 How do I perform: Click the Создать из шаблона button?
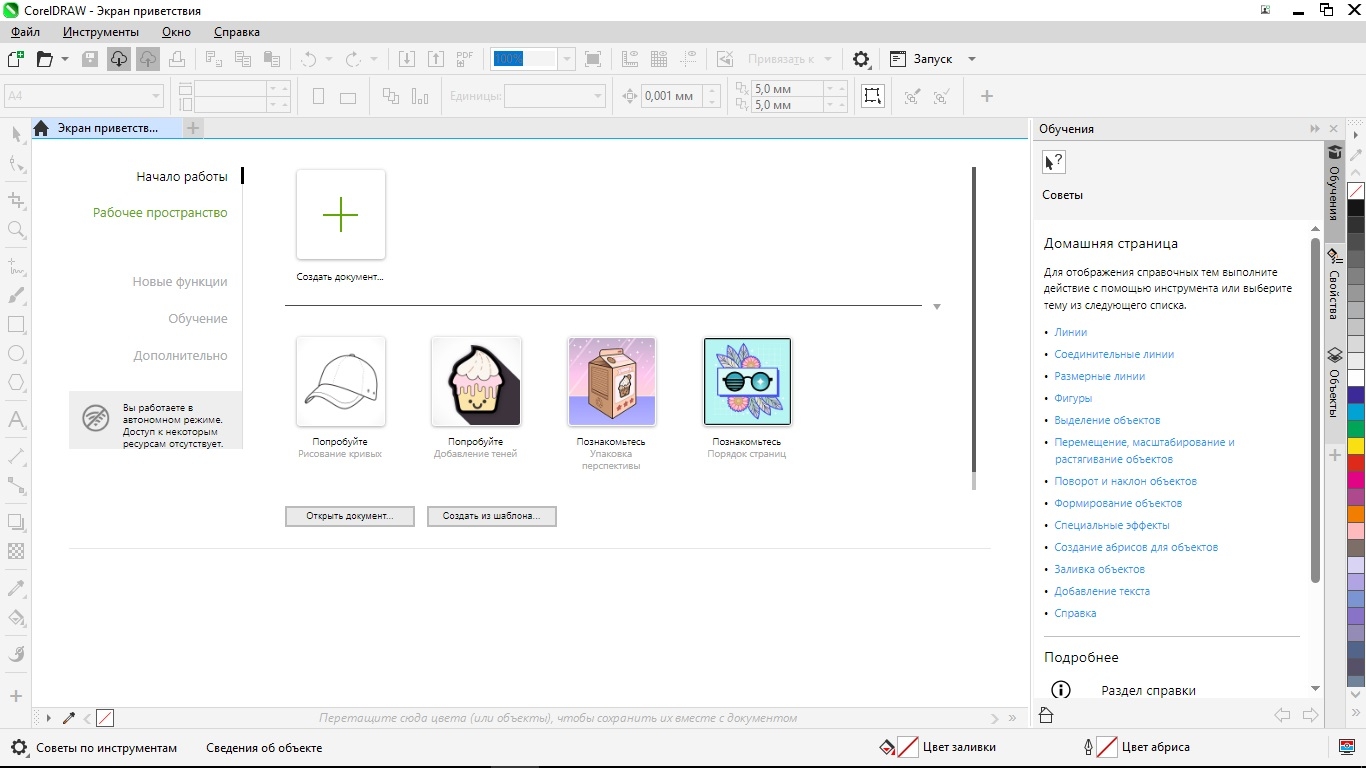[491, 516]
